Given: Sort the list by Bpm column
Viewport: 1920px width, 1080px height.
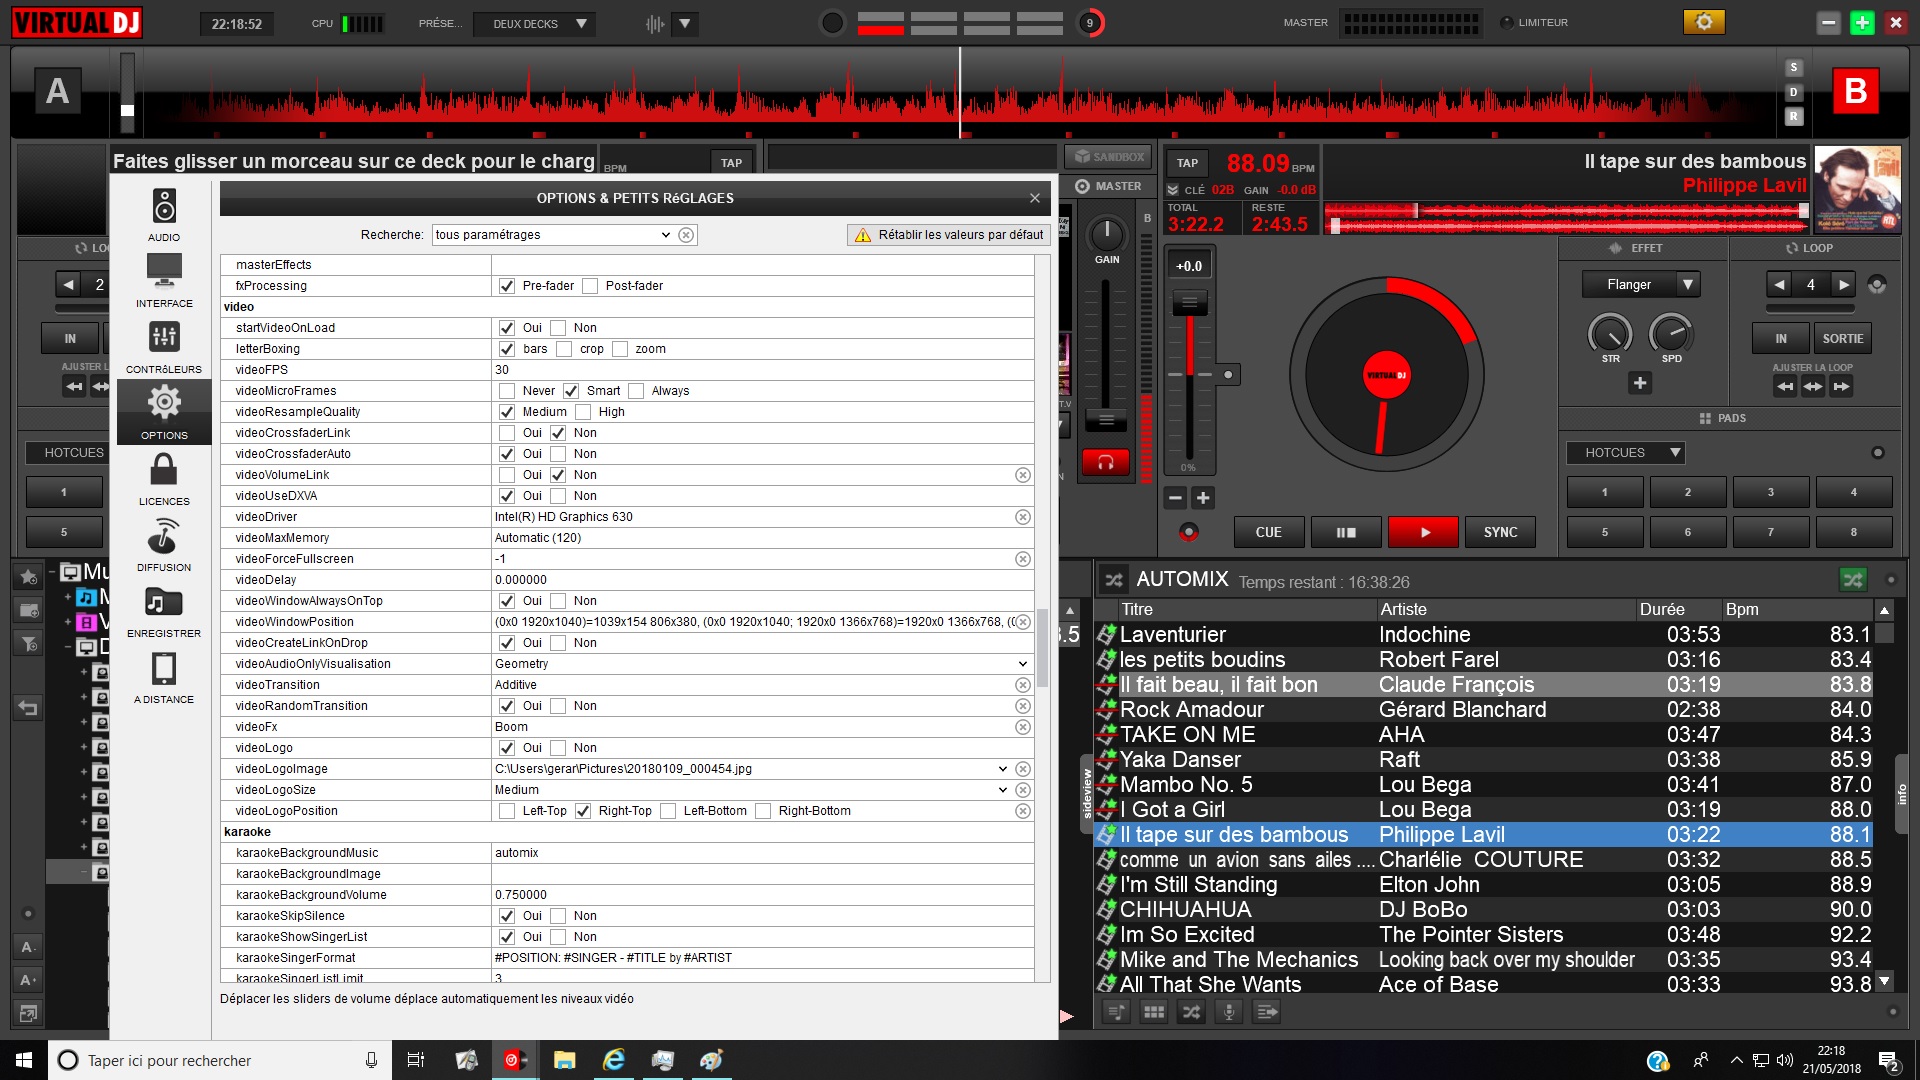Looking at the screenshot, I should click(1796, 609).
